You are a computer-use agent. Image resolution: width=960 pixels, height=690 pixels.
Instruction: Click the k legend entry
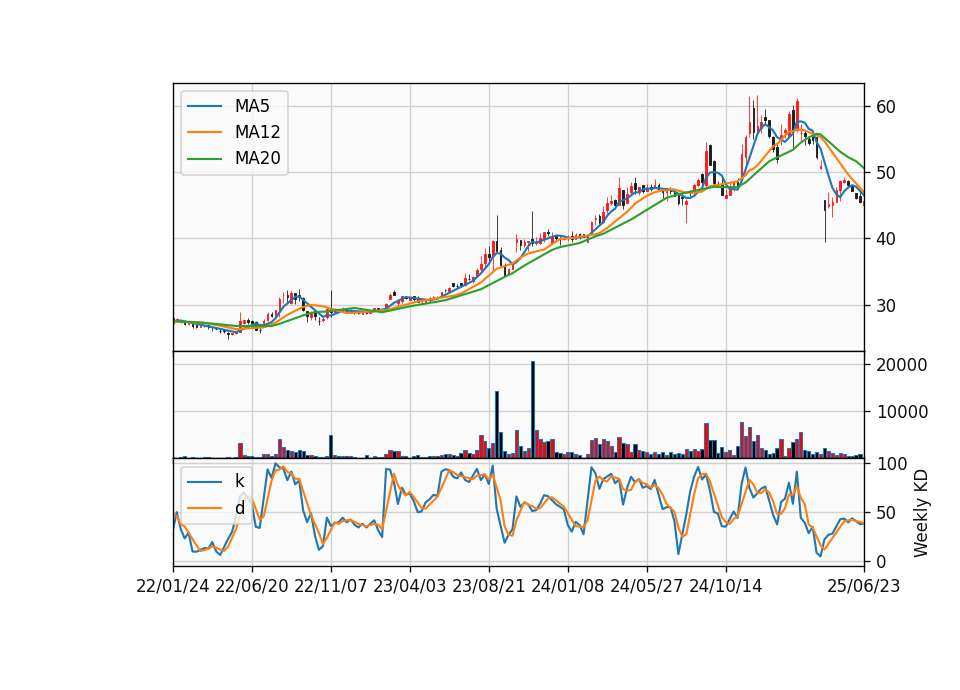216,481
